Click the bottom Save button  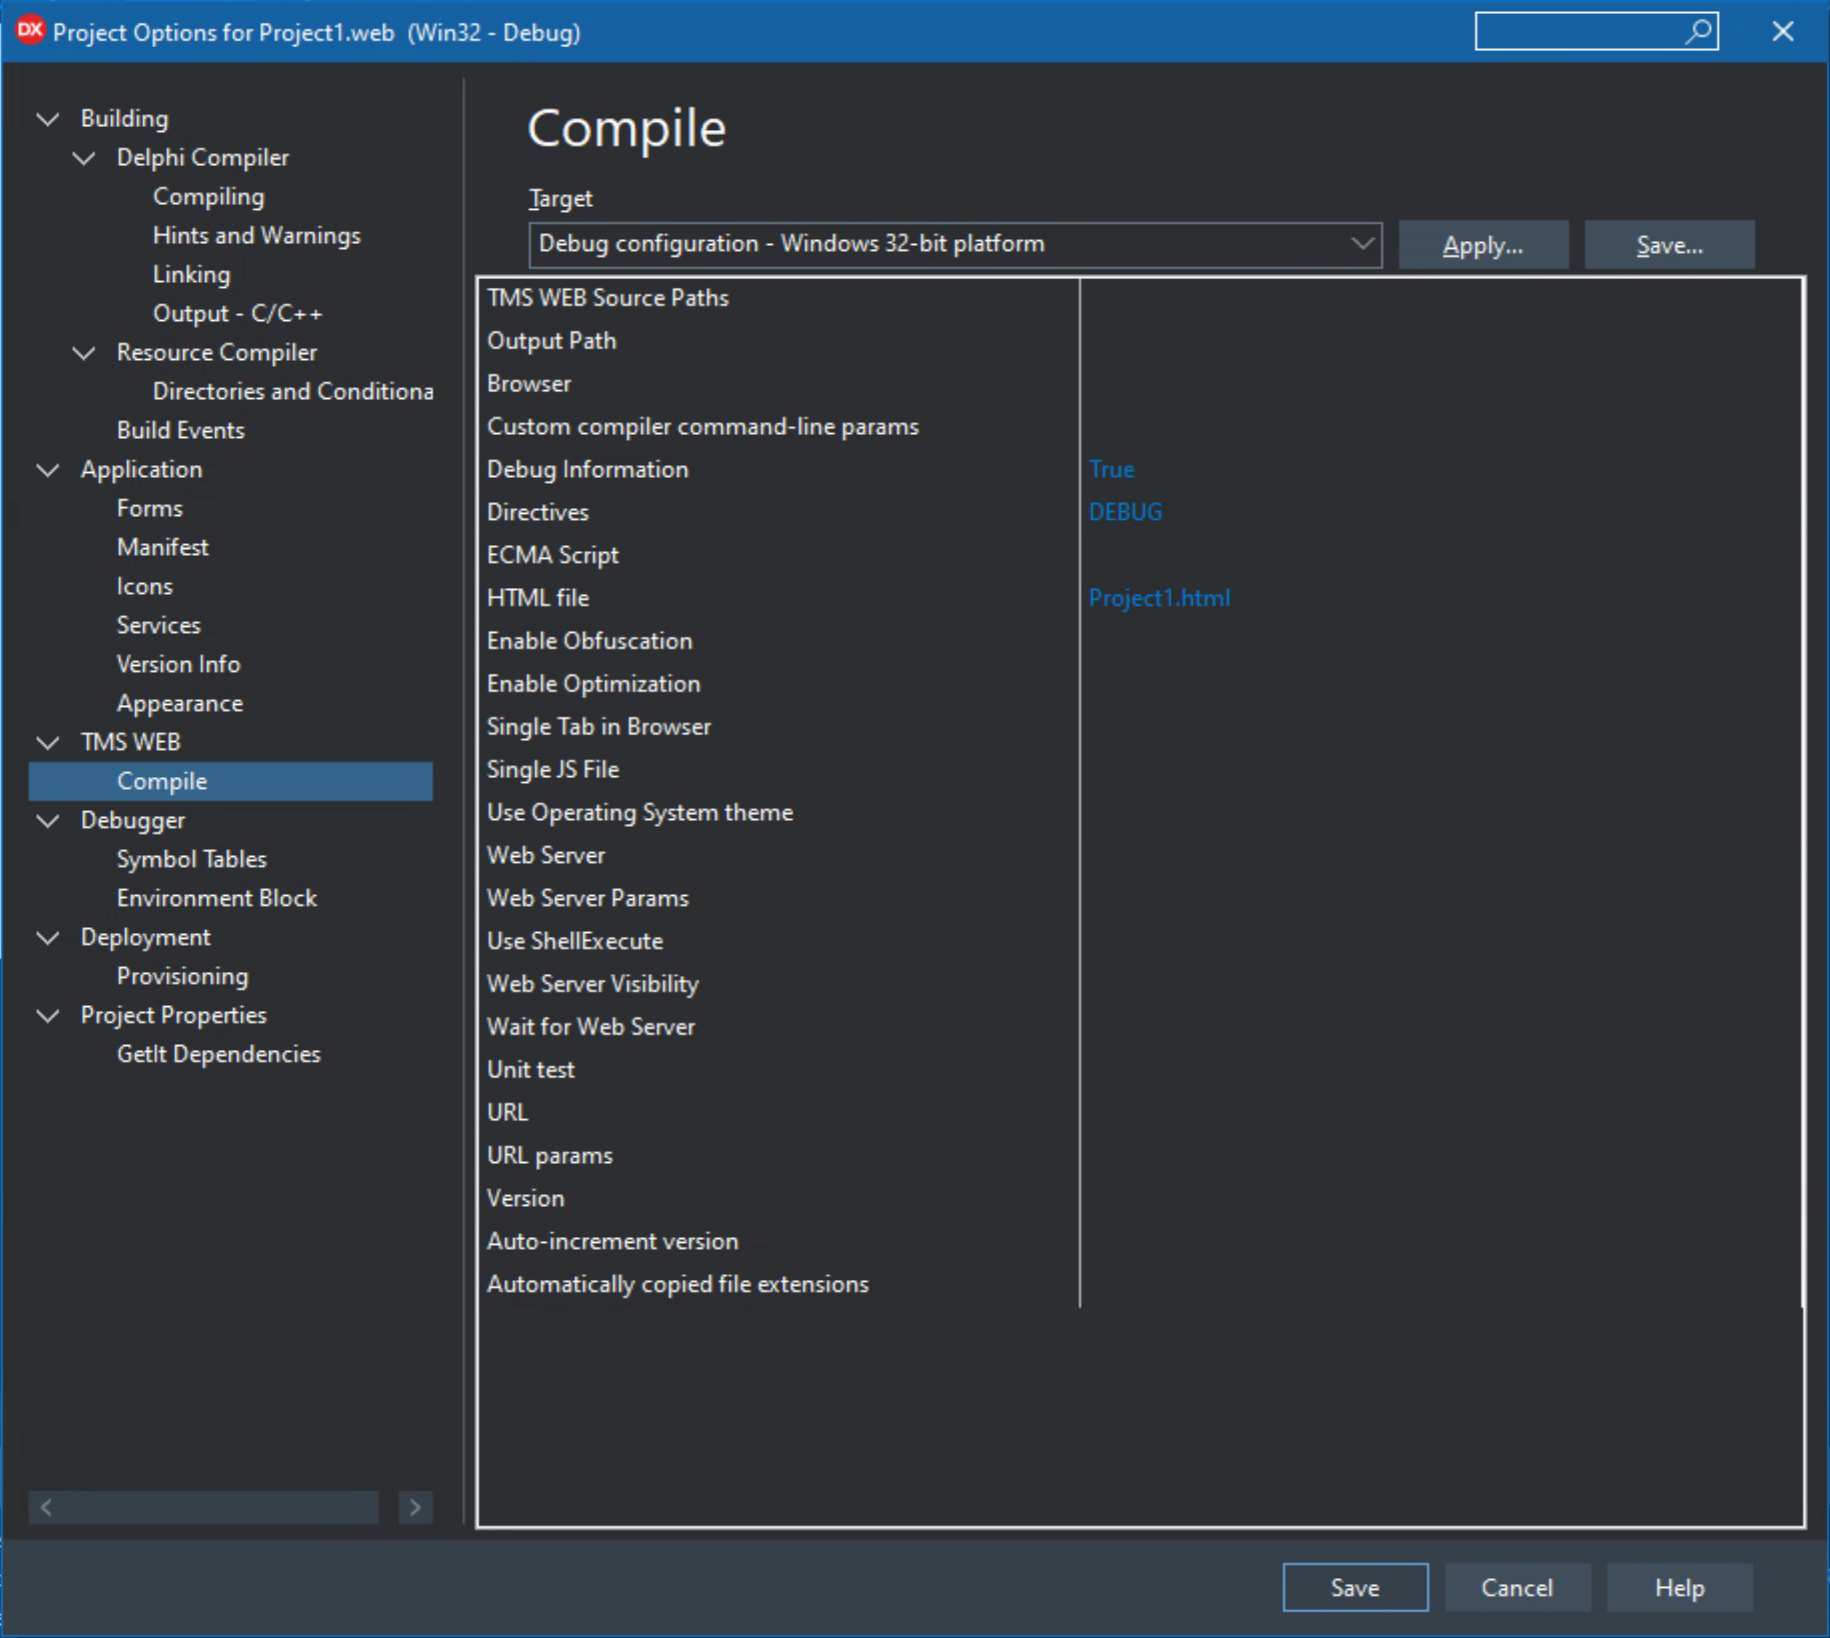pyautogui.click(x=1355, y=1587)
